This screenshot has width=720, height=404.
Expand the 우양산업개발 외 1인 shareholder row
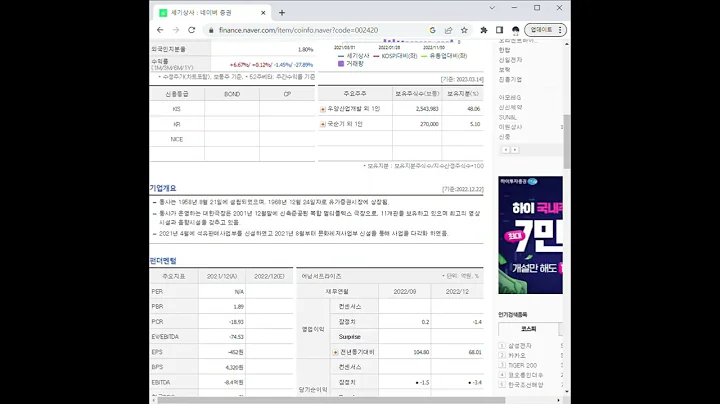tap(323, 109)
